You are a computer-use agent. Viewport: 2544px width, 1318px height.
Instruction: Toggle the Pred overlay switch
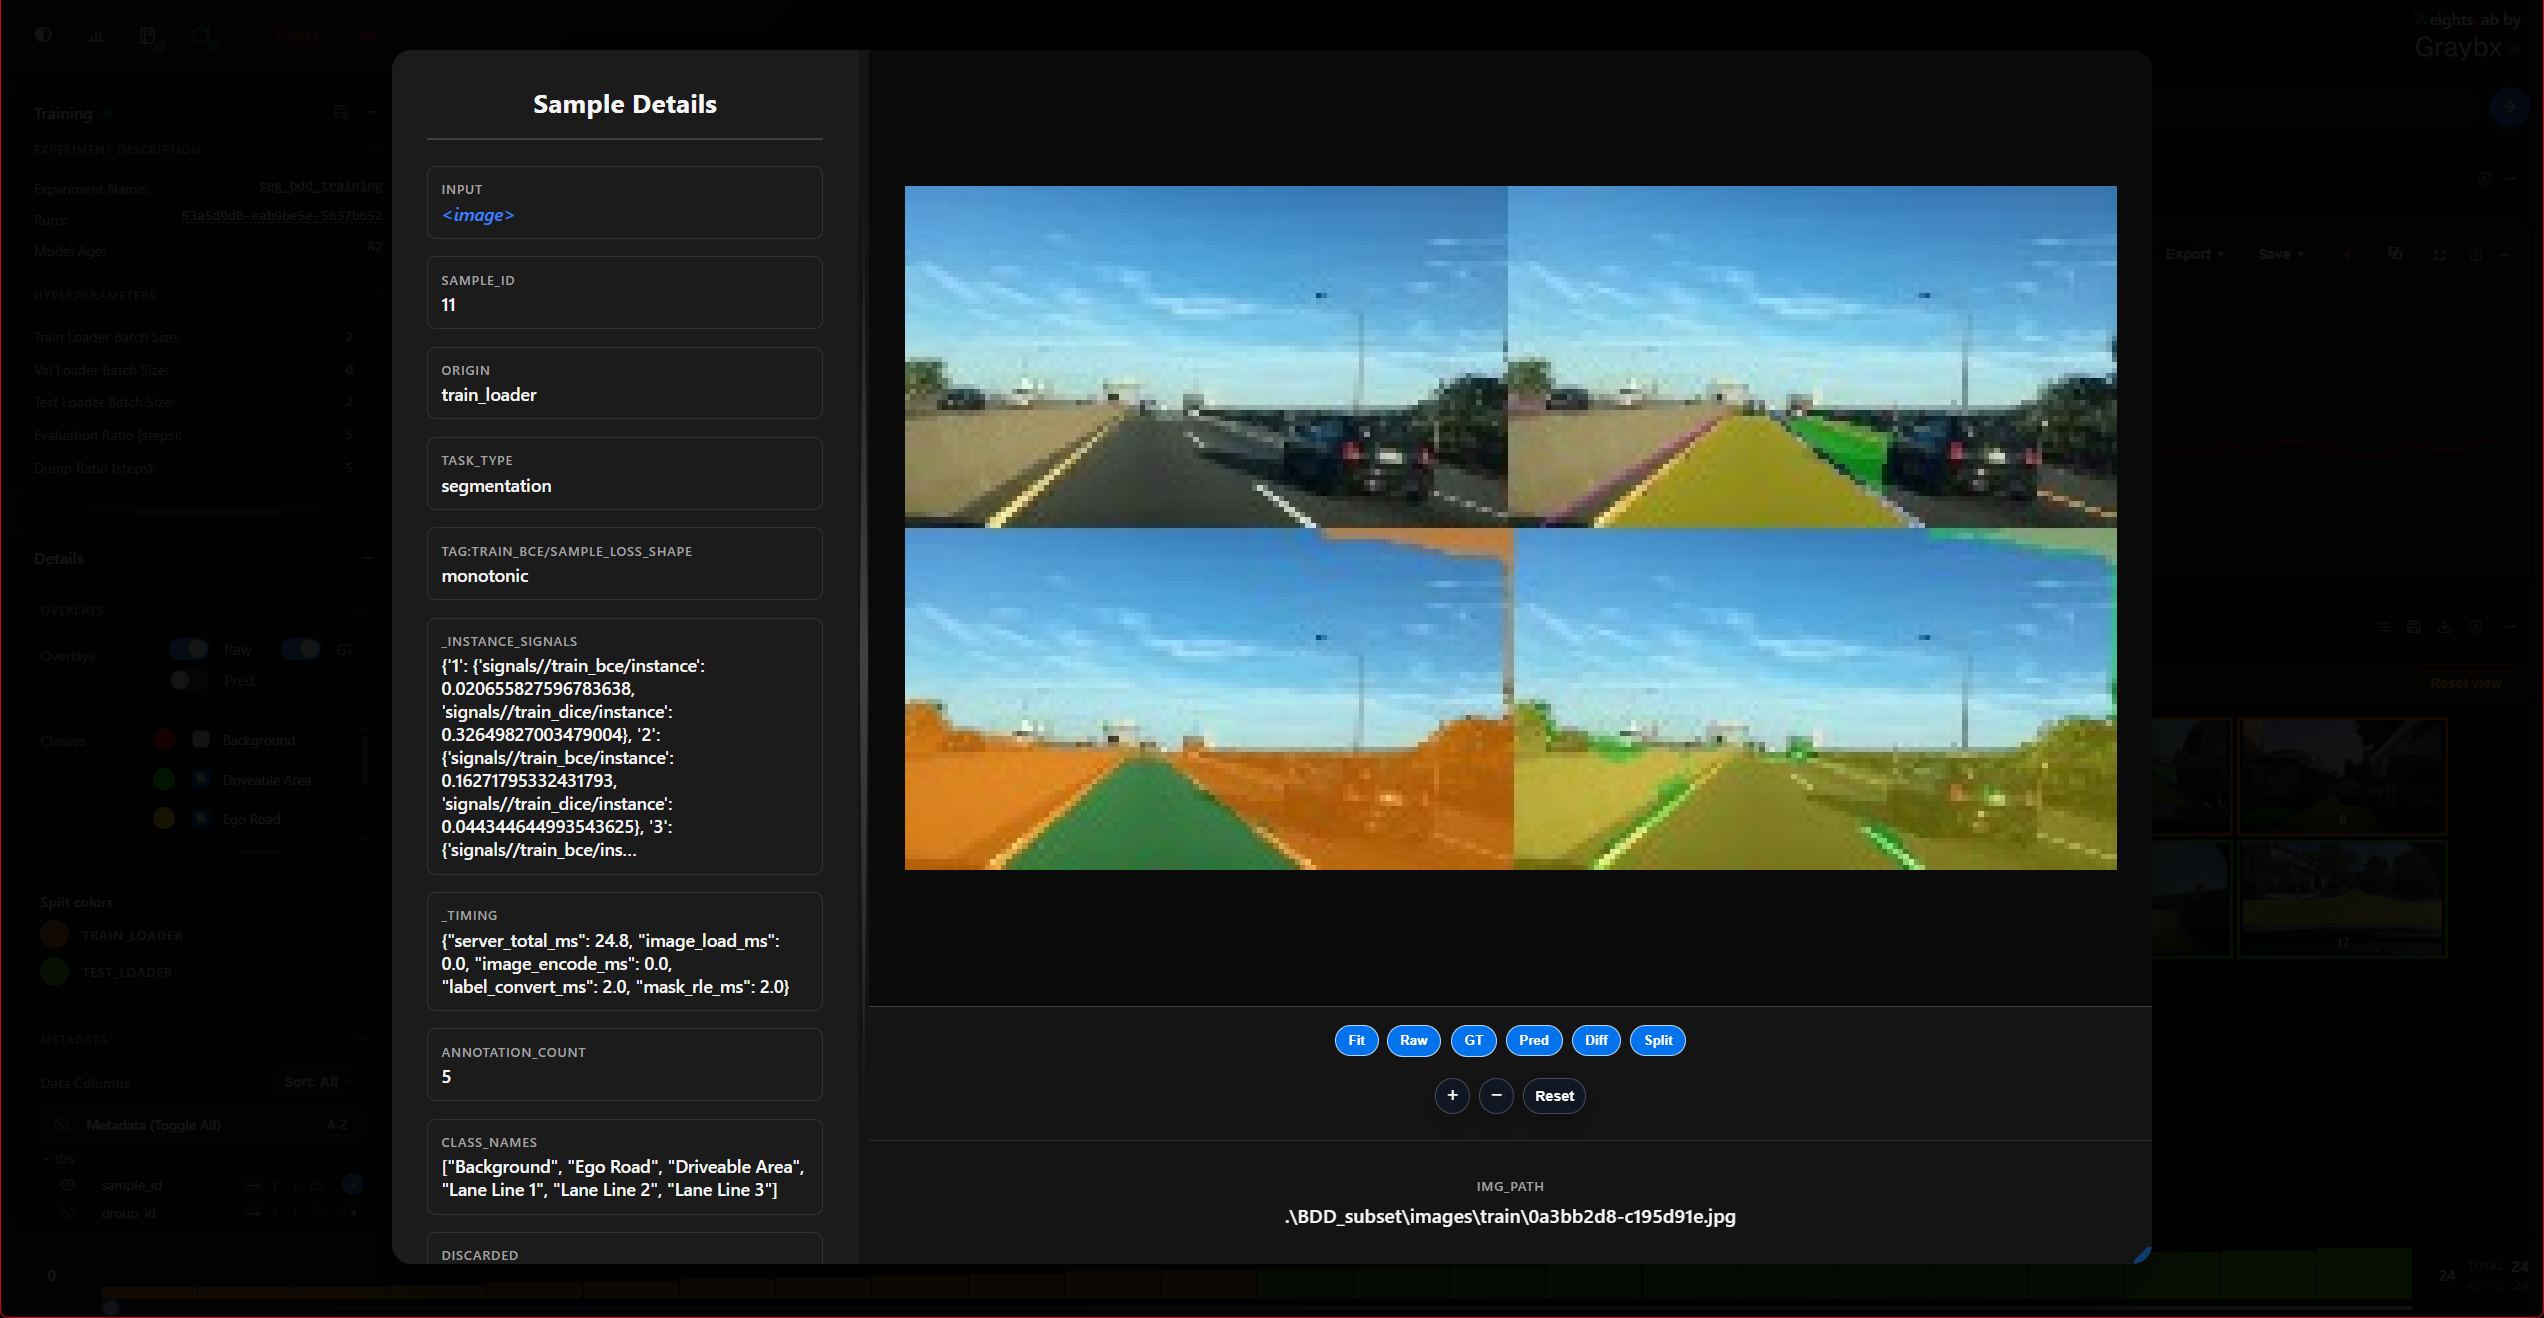tap(188, 680)
